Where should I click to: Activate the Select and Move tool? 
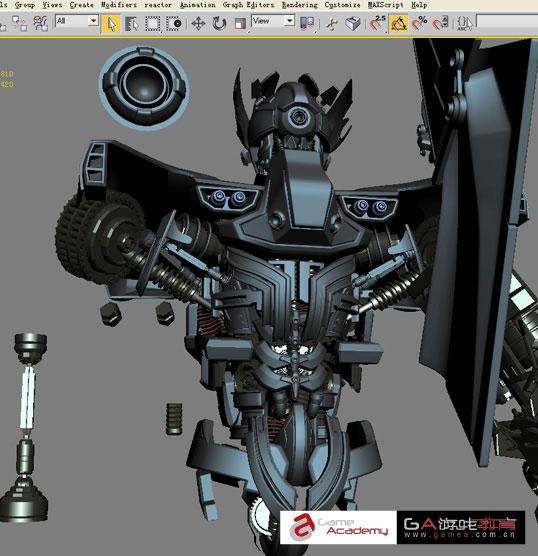click(198, 24)
